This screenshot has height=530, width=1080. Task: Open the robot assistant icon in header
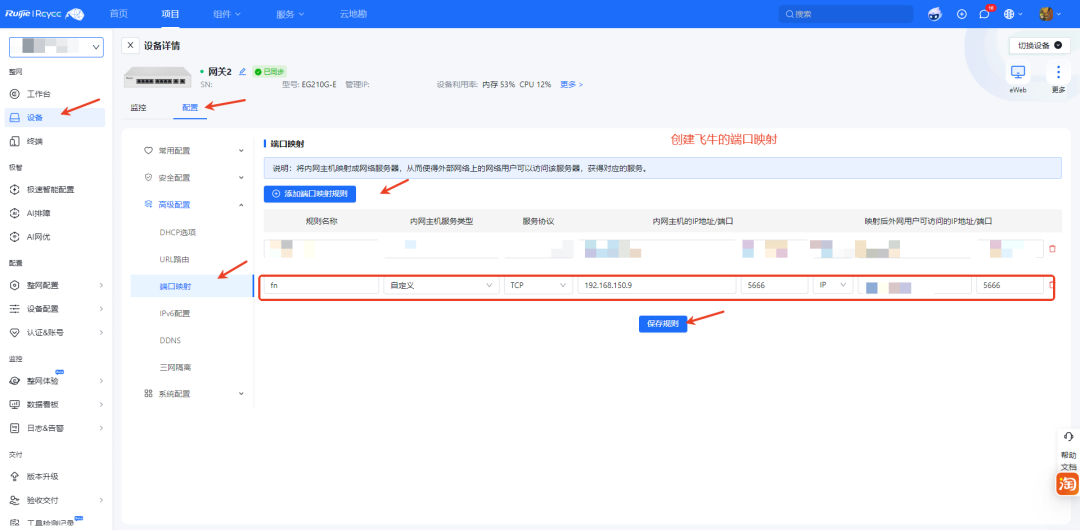coord(935,14)
